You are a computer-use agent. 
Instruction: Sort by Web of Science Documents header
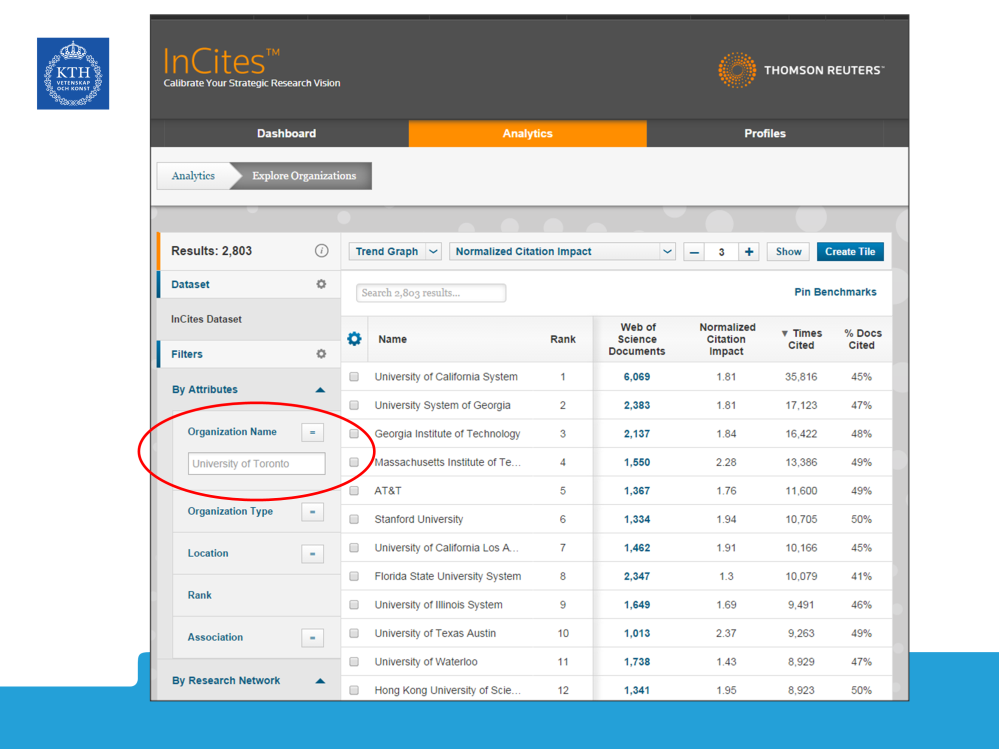pyautogui.click(x=636, y=339)
